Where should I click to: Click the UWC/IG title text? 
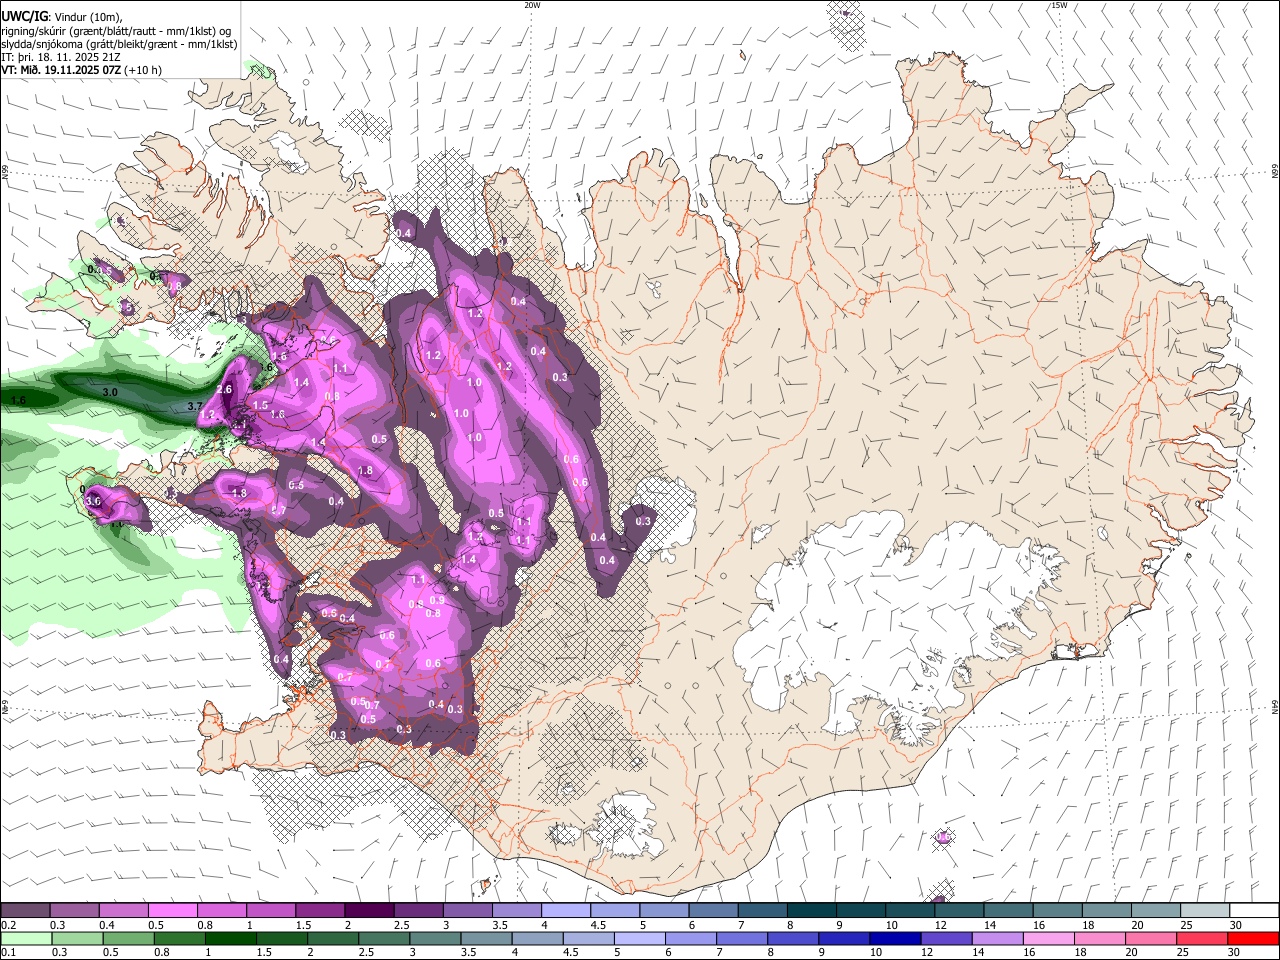(24, 15)
